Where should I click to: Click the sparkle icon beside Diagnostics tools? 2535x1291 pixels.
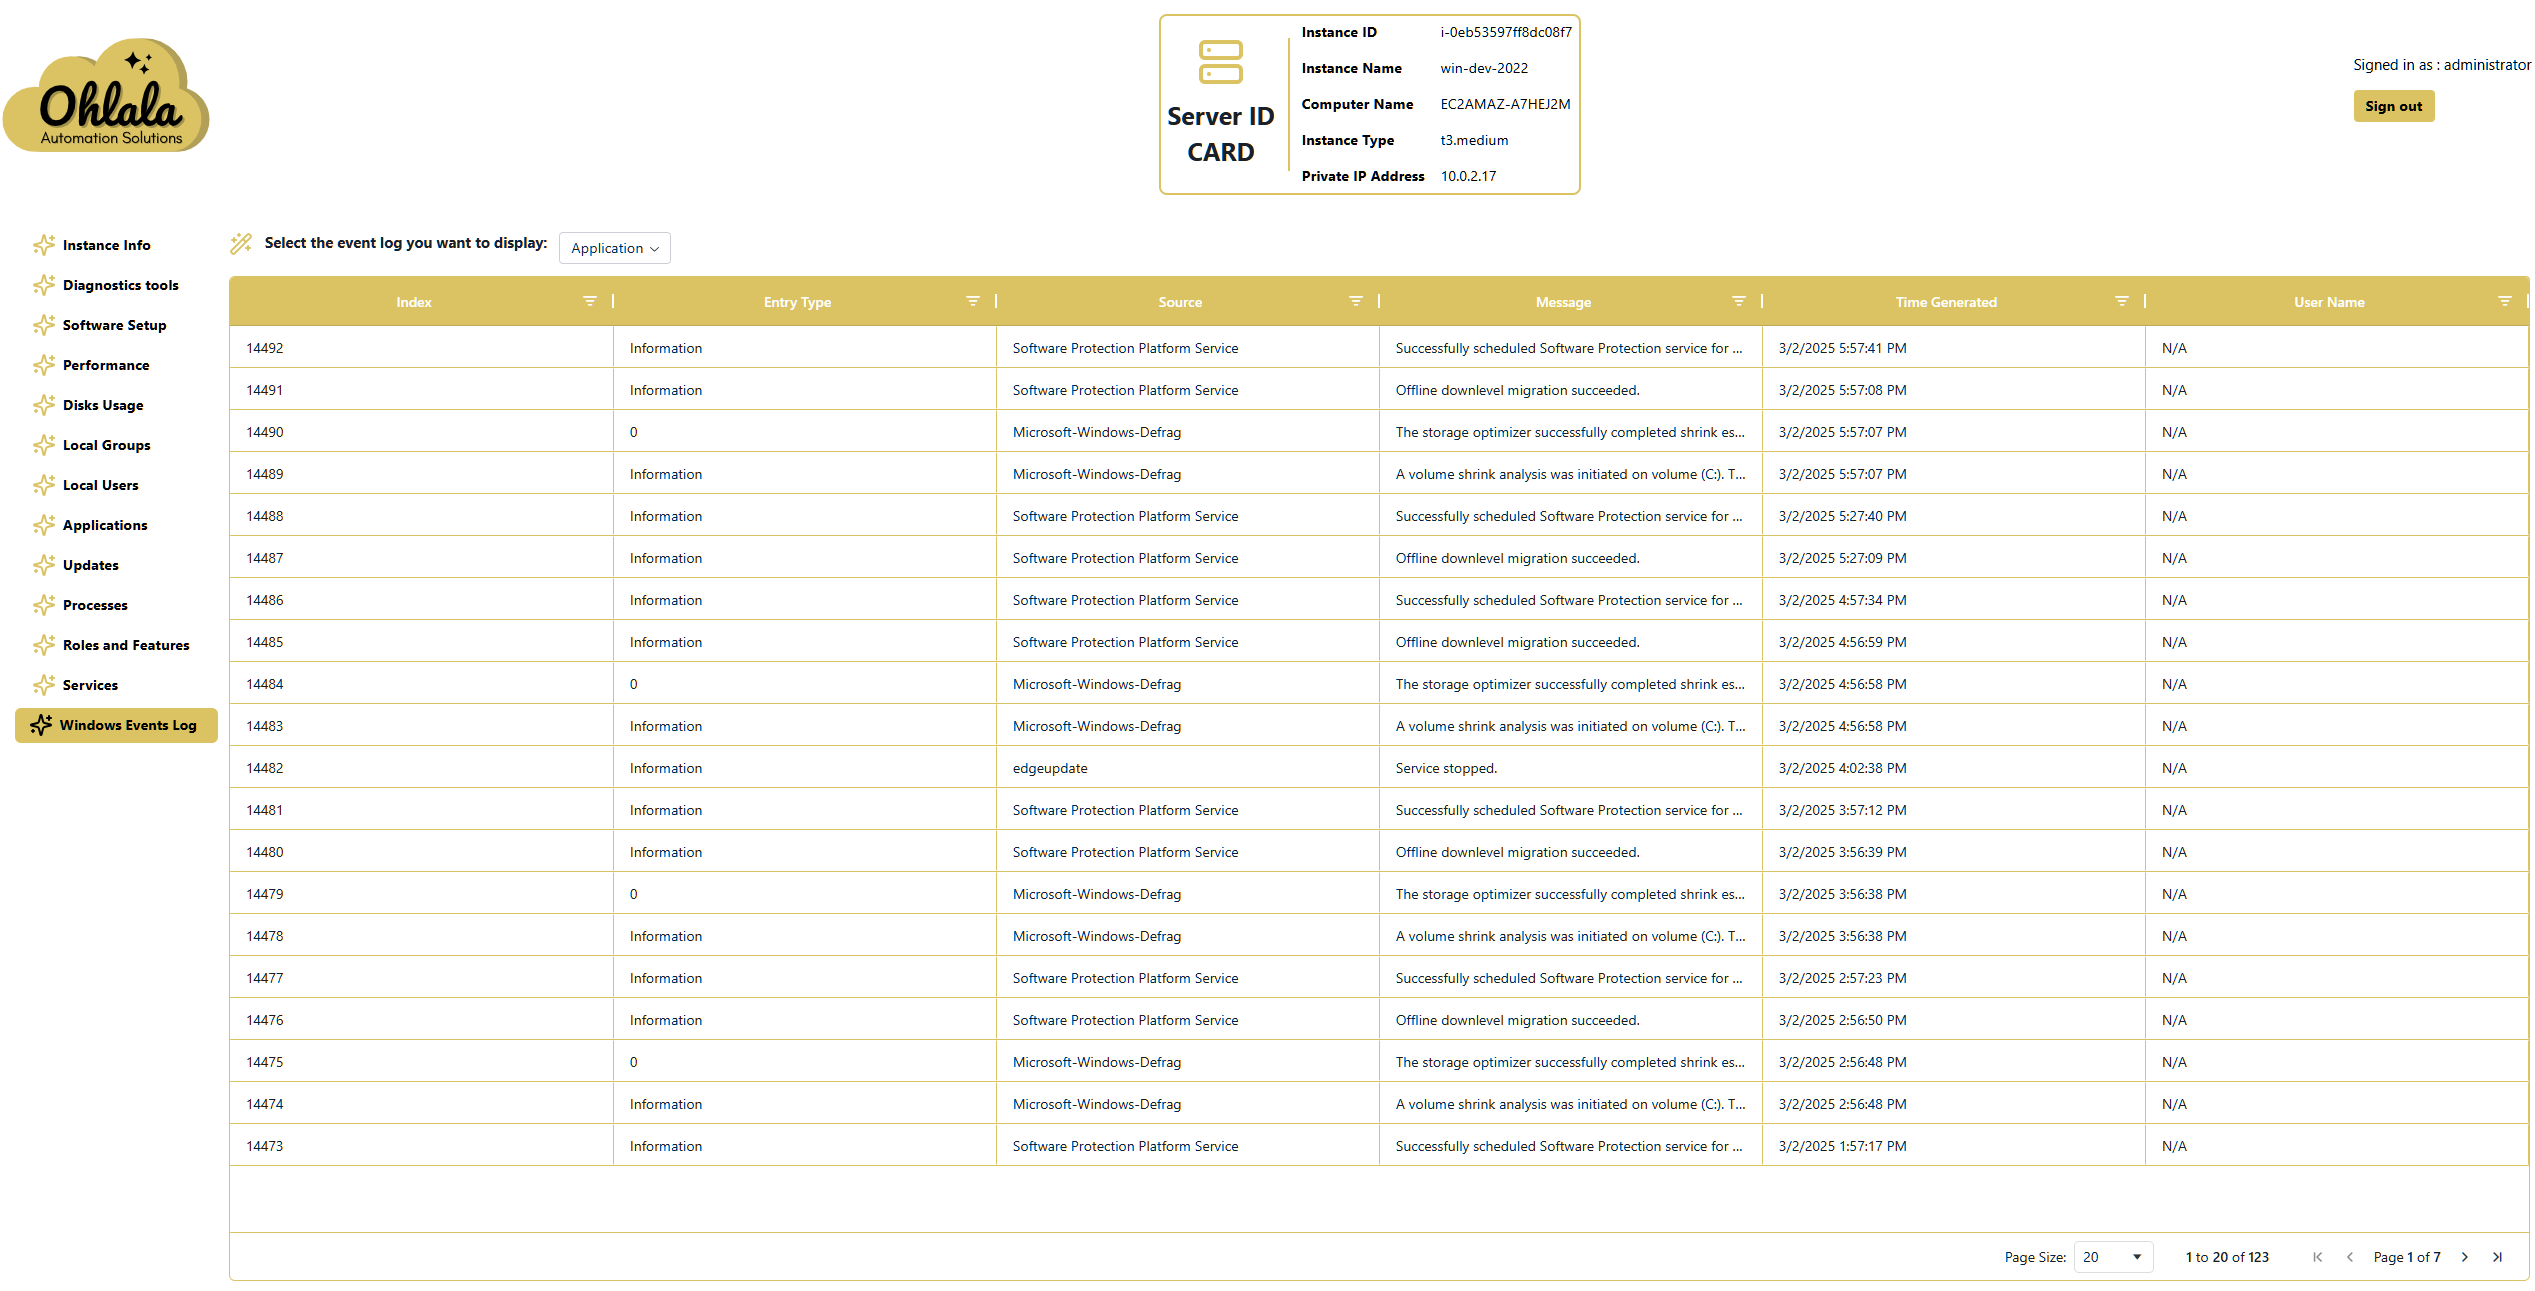pos(44,285)
